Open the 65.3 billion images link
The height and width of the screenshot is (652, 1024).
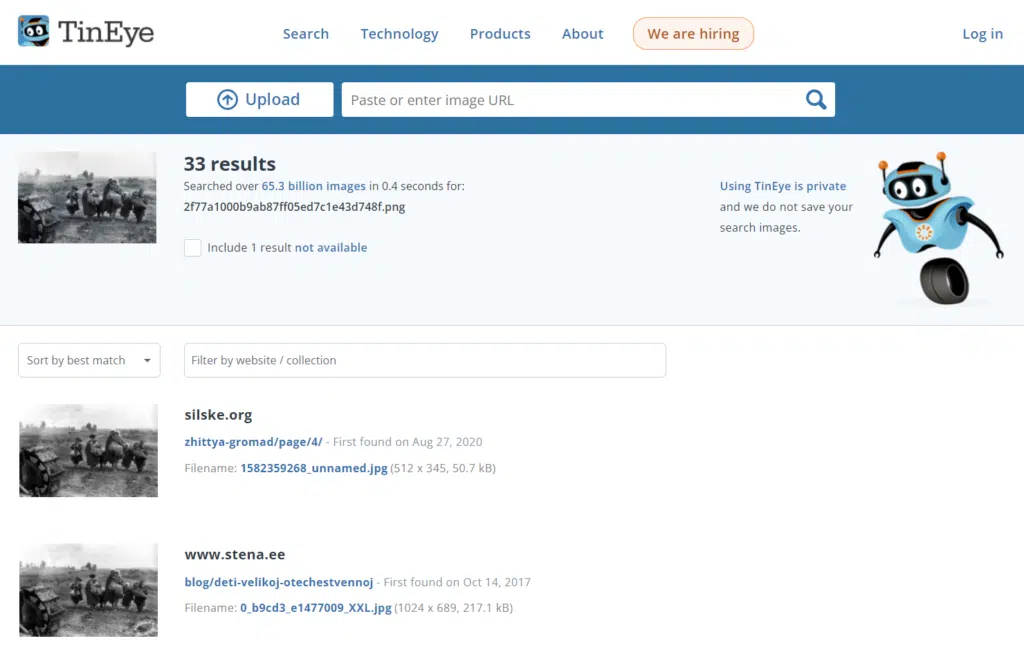pos(313,186)
